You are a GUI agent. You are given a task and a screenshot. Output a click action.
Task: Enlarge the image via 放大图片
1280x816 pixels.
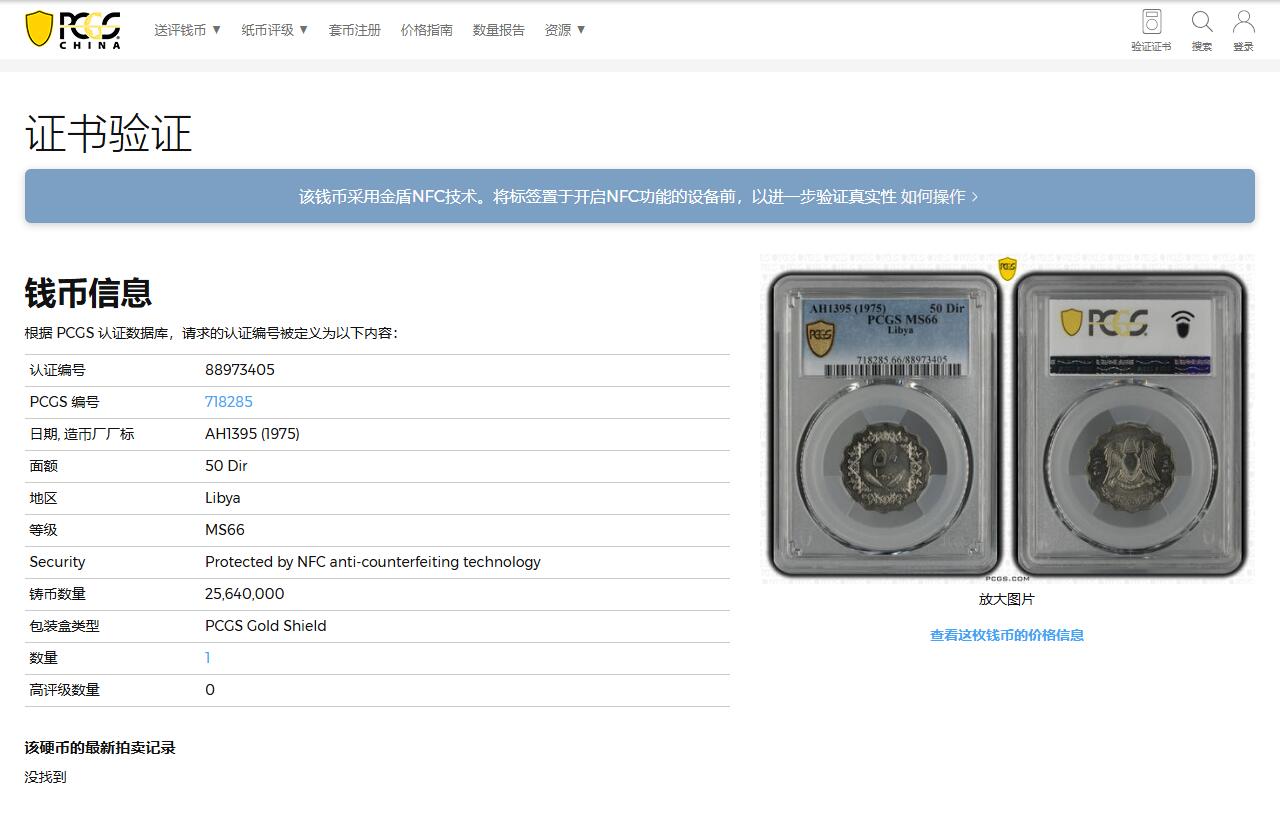(x=1007, y=599)
